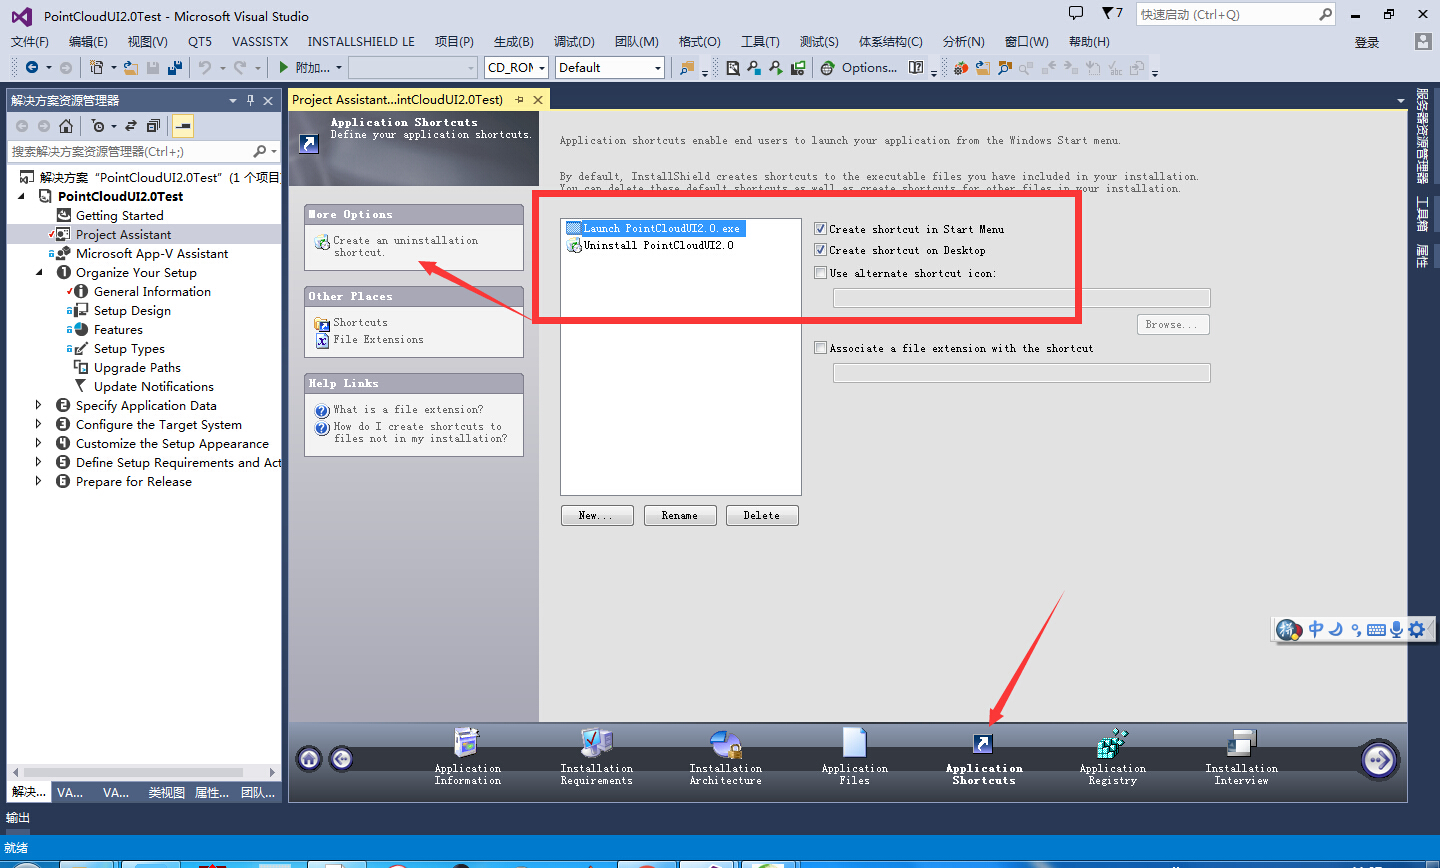Open the 生成(B) menu
The height and width of the screenshot is (868, 1440).
click(x=514, y=41)
